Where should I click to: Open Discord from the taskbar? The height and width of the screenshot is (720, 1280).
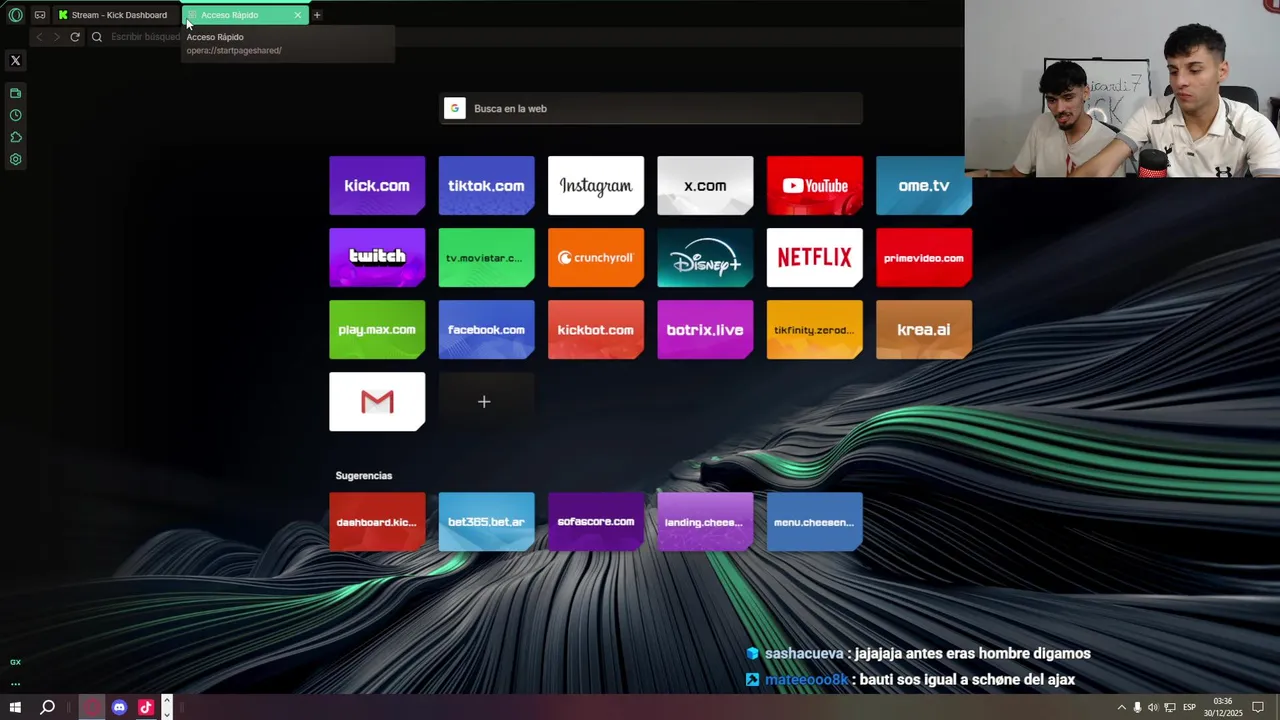coord(119,707)
